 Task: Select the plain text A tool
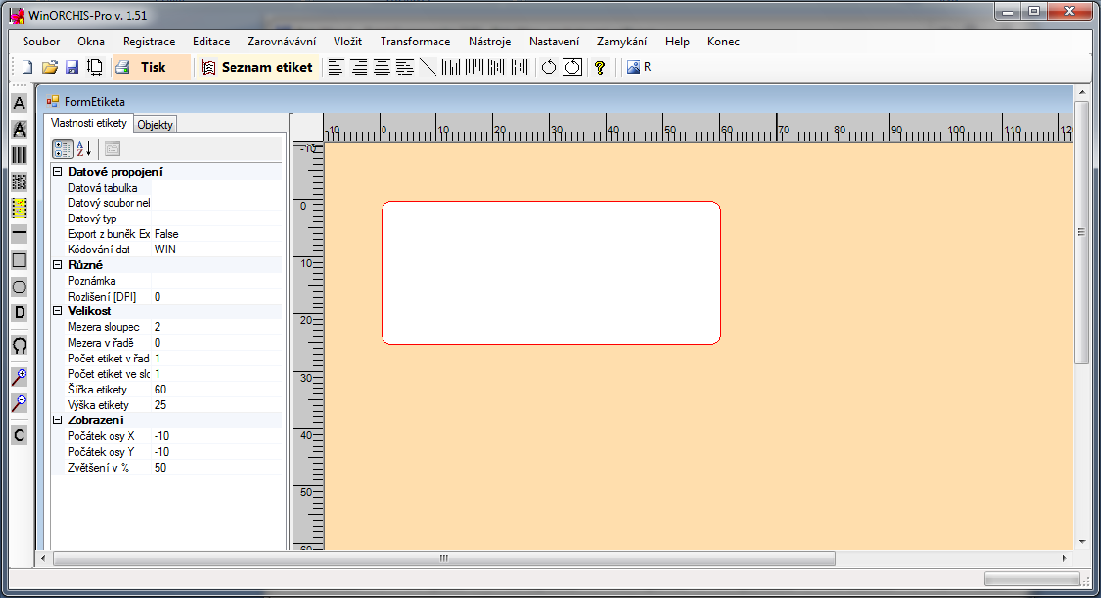[x=20, y=103]
